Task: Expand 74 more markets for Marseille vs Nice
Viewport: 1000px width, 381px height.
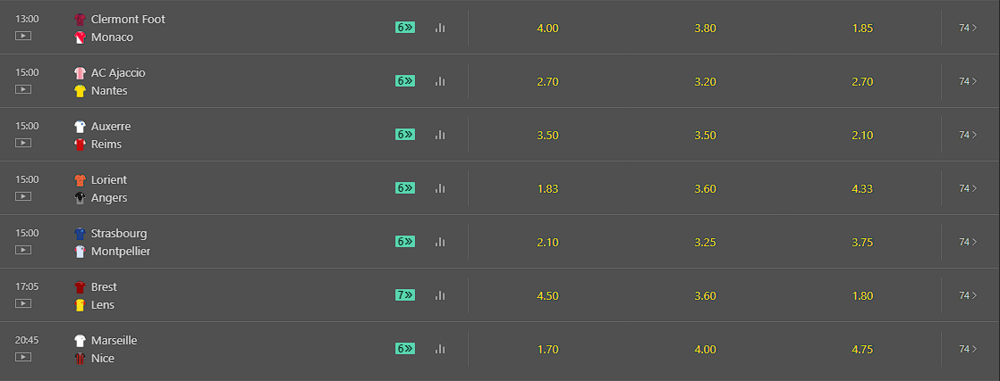Action: tap(967, 349)
